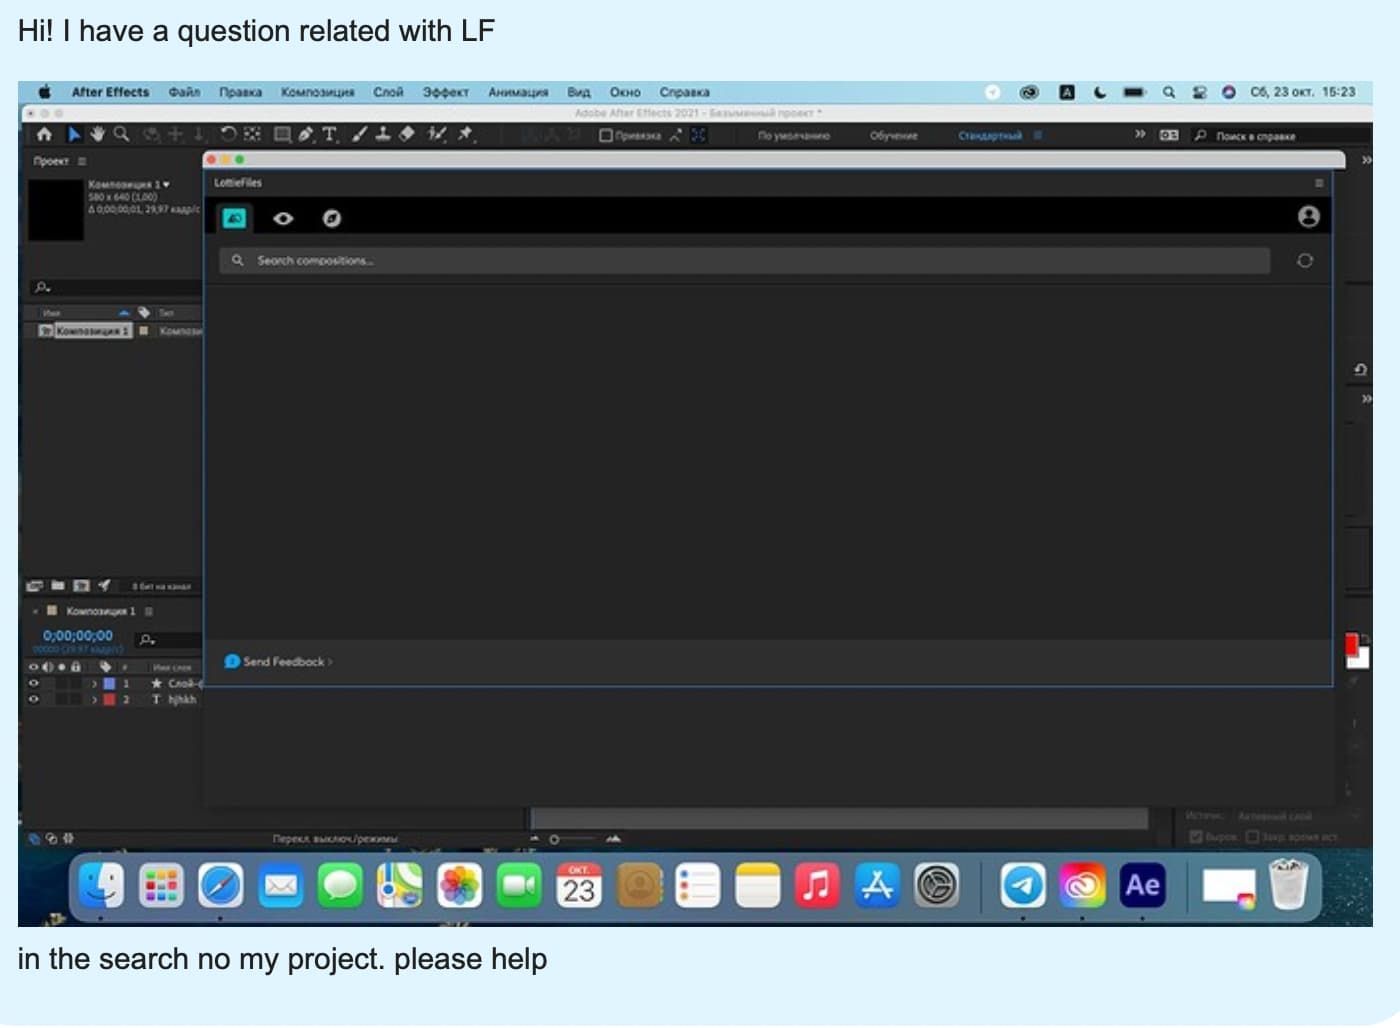1400x1028 pixels.
Task: Refresh the LottieFiles compositions list
Action: coord(1305,261)
